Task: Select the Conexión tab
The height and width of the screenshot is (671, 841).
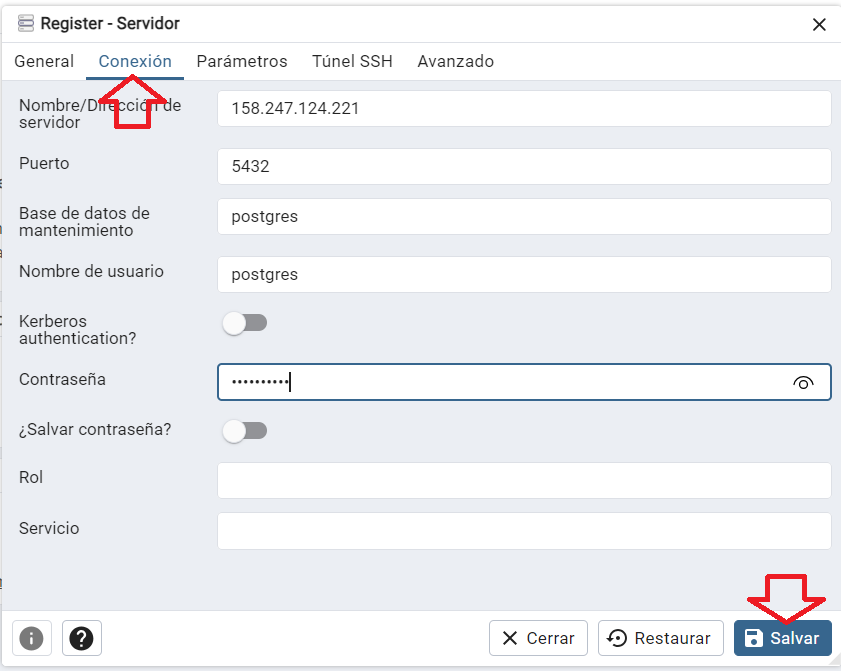Action: [x=135, y=61]
